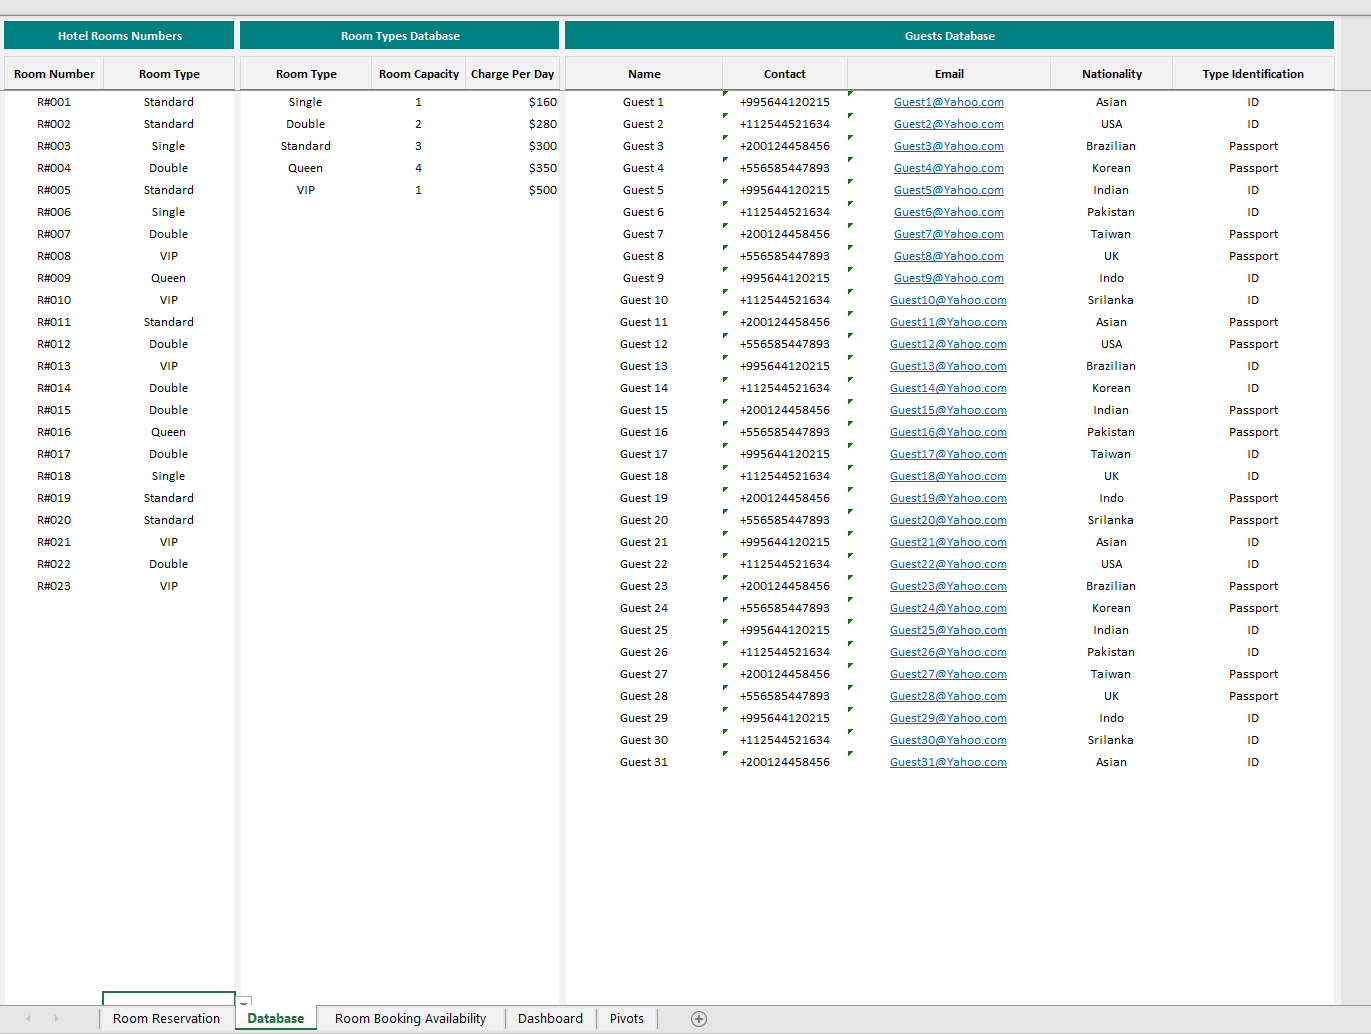
Task: Open the Guest5@Yahoo.com email link
Action: coord(949,190)
